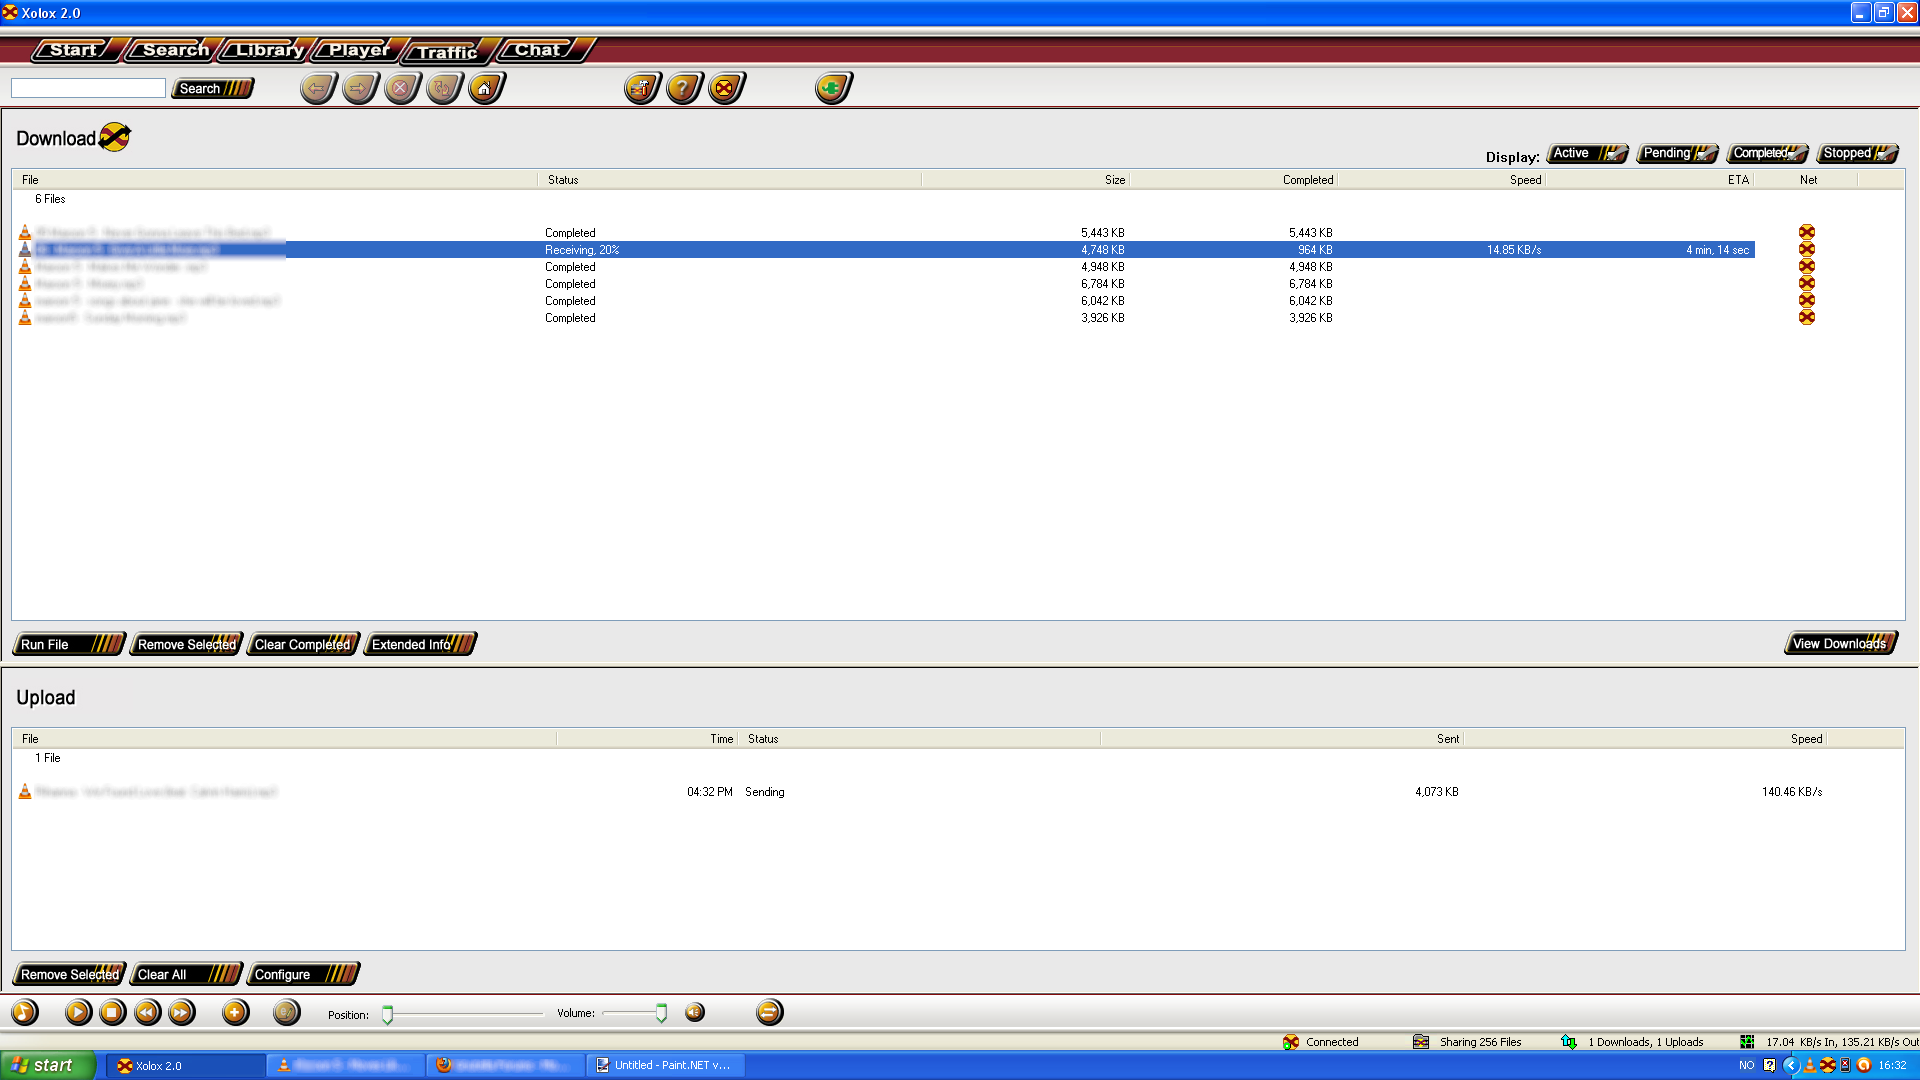The image size is (1920, 1080).
Task: Click the add plus icon in player
Action: point(235,1013)
